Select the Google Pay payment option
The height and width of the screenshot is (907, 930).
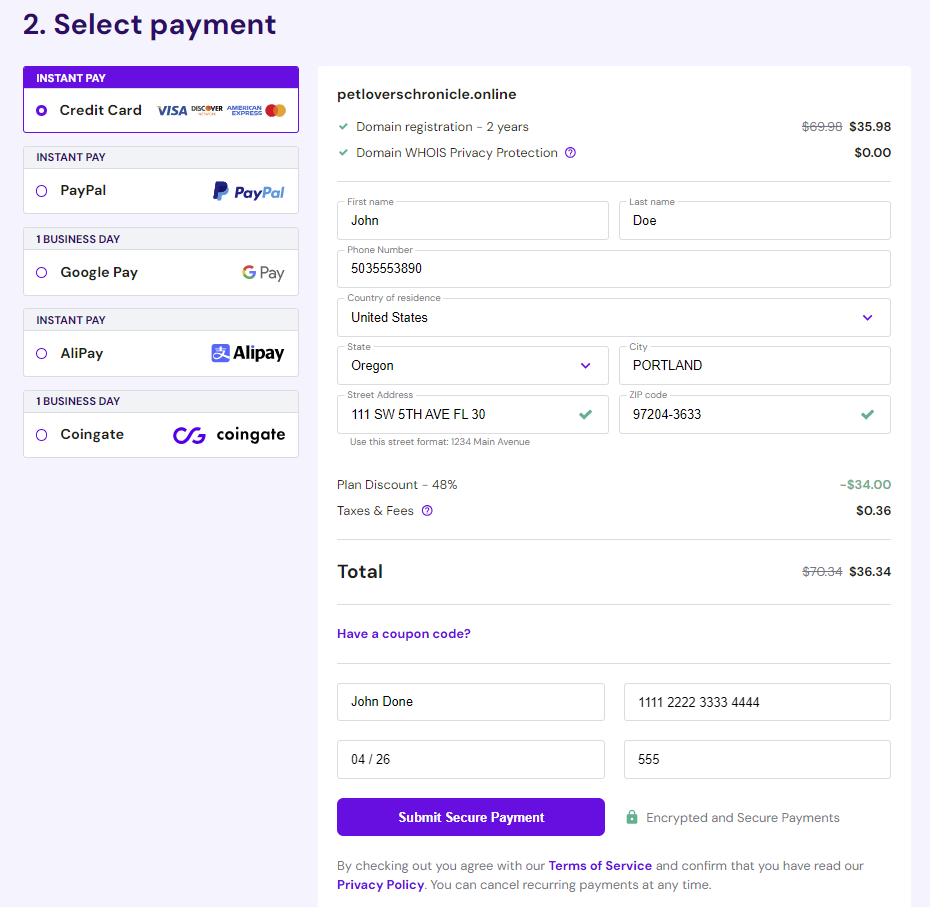point(41,271)
